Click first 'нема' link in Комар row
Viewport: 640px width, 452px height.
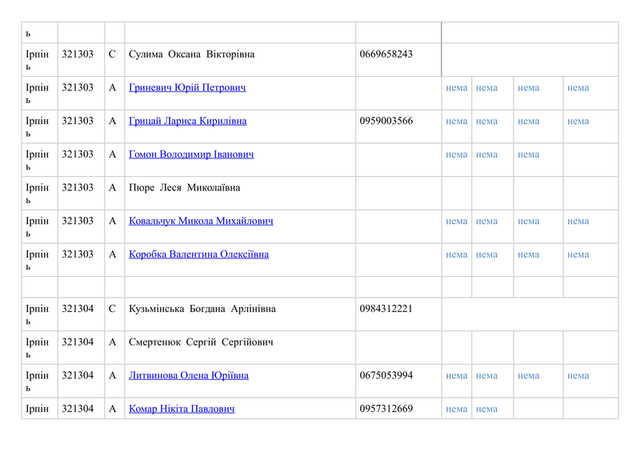pyautogui.click(x=456, y=409)
